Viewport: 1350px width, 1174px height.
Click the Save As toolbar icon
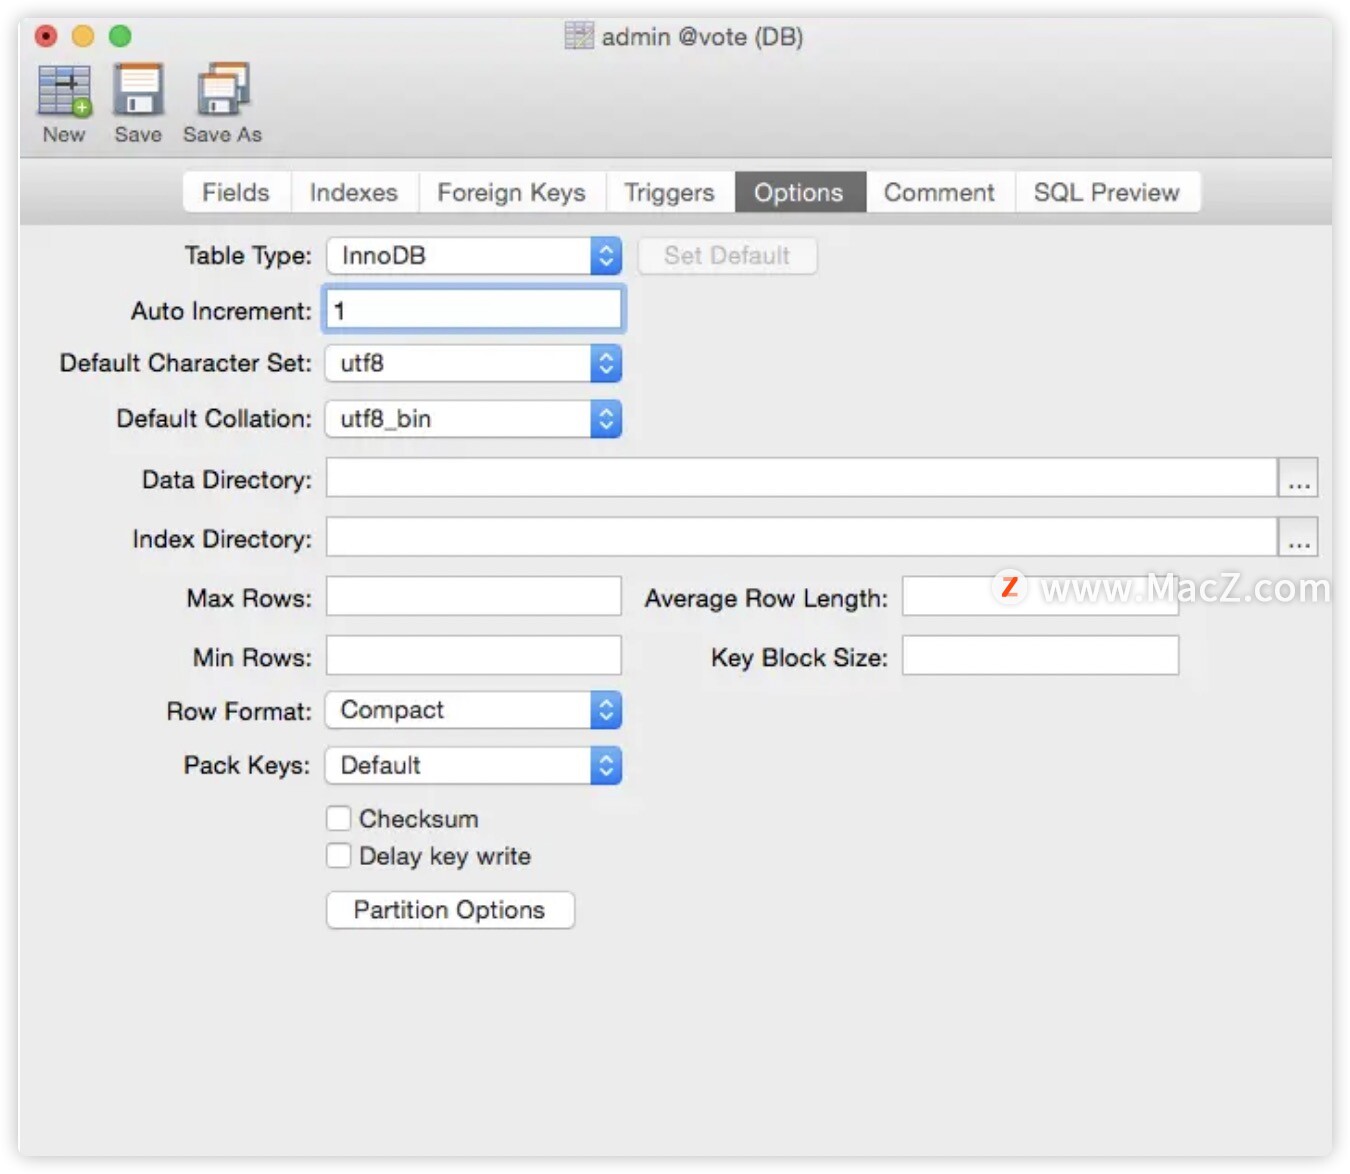pos(223,91)
